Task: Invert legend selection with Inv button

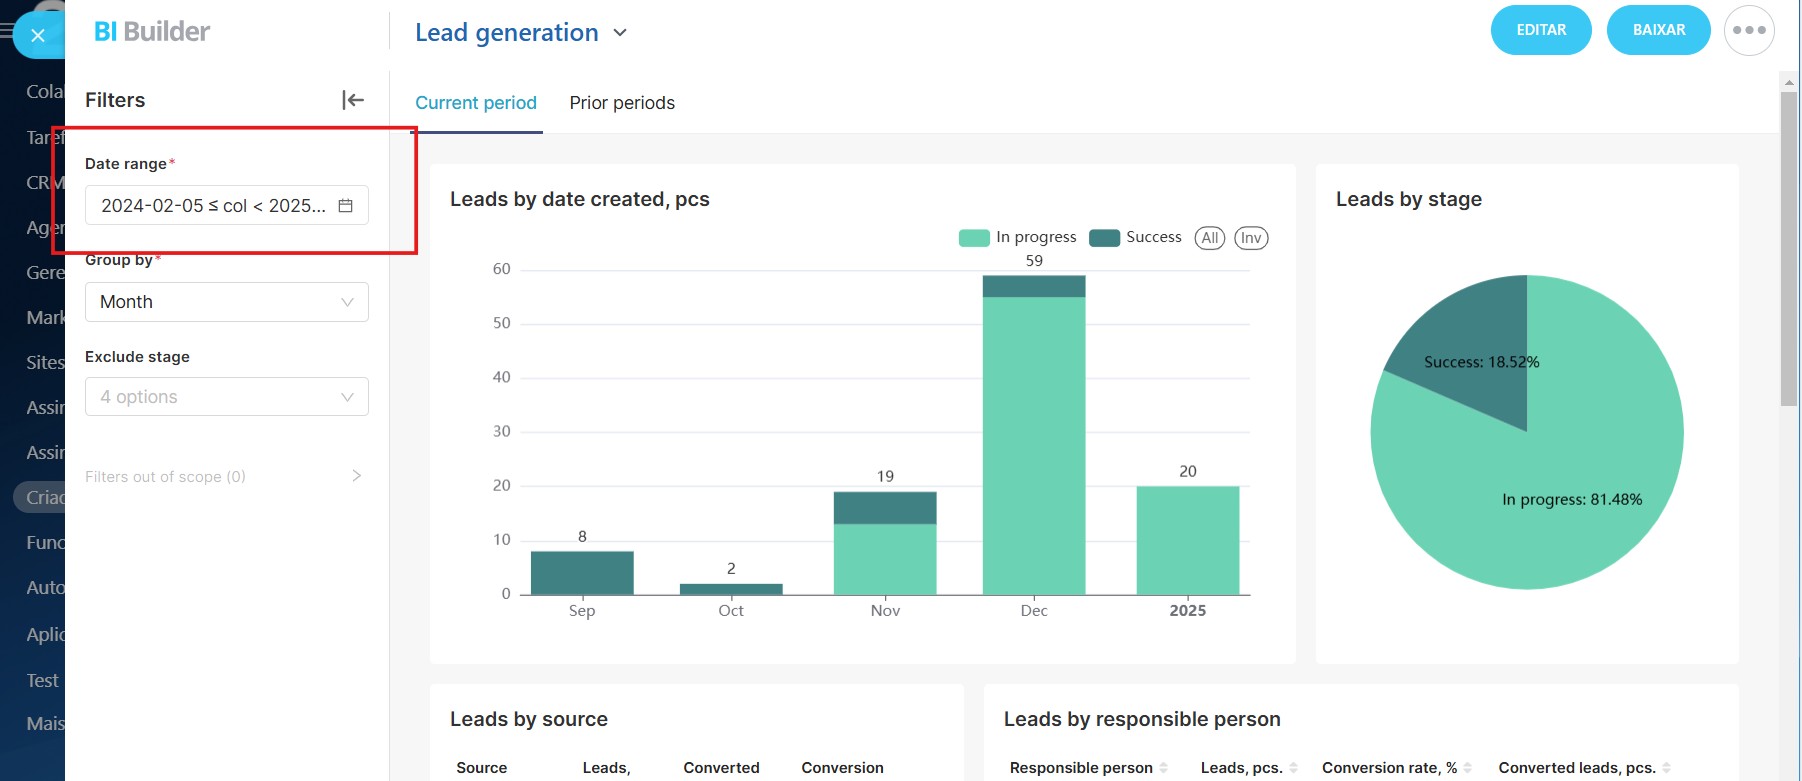Action: [x=1250, y=238]
